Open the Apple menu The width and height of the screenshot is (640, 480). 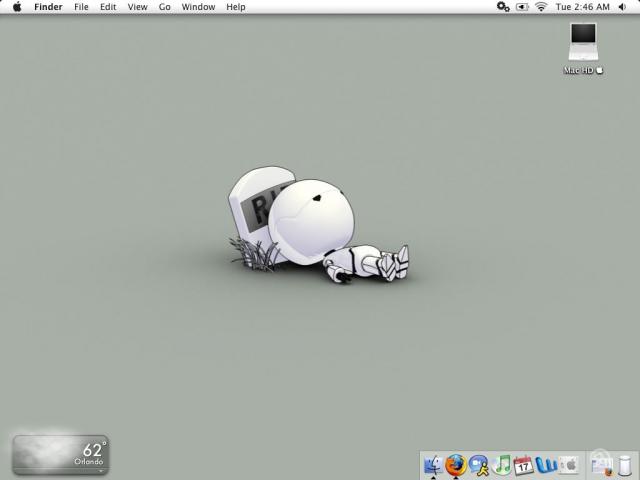click(x=17, y=7)
